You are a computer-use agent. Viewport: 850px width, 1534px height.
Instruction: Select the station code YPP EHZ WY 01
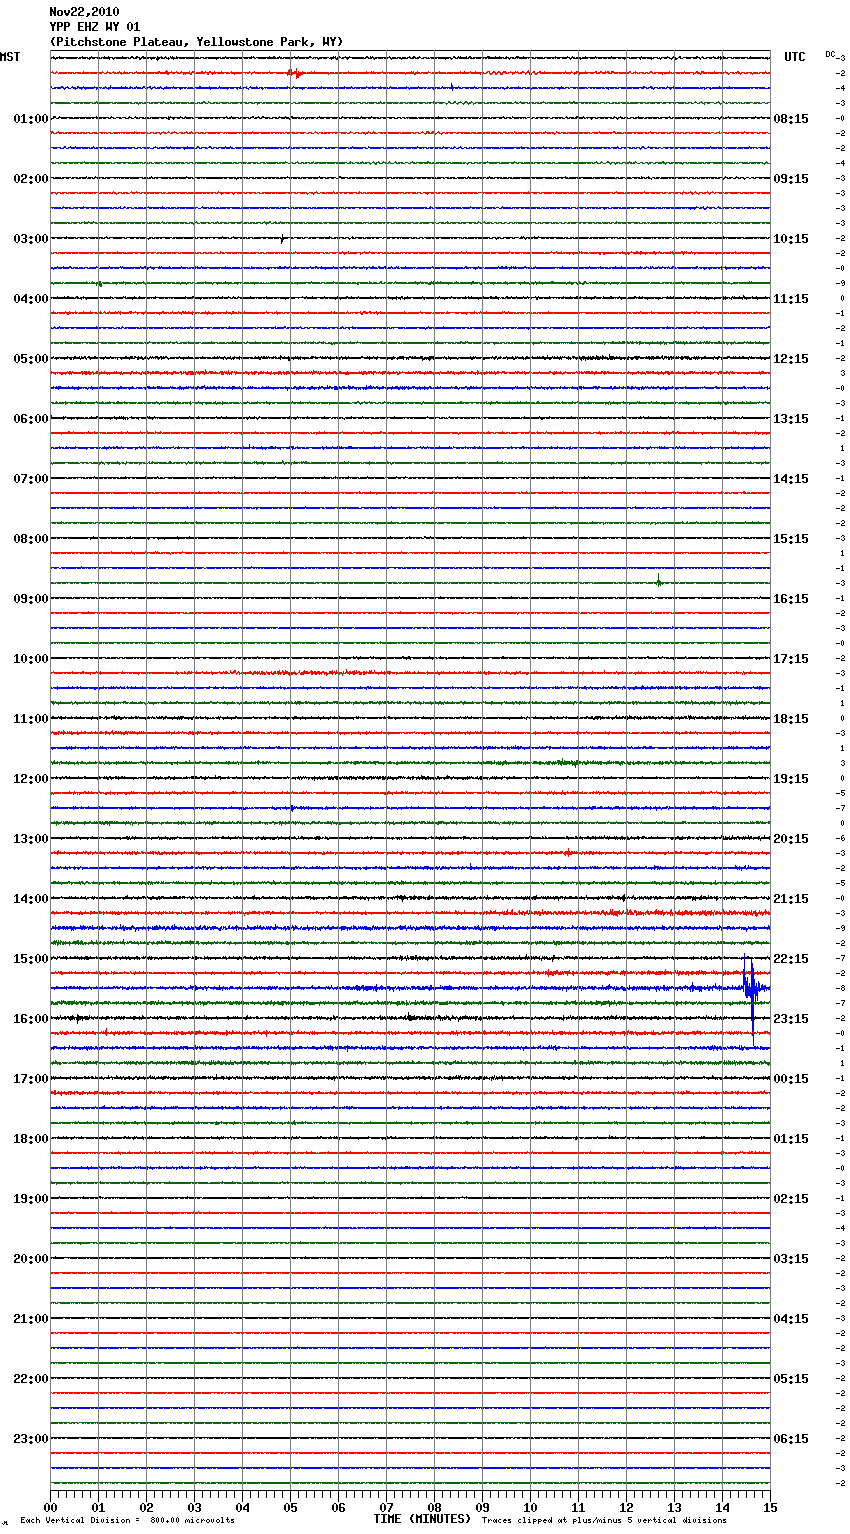pyautogui.click(x=95, y=27)
